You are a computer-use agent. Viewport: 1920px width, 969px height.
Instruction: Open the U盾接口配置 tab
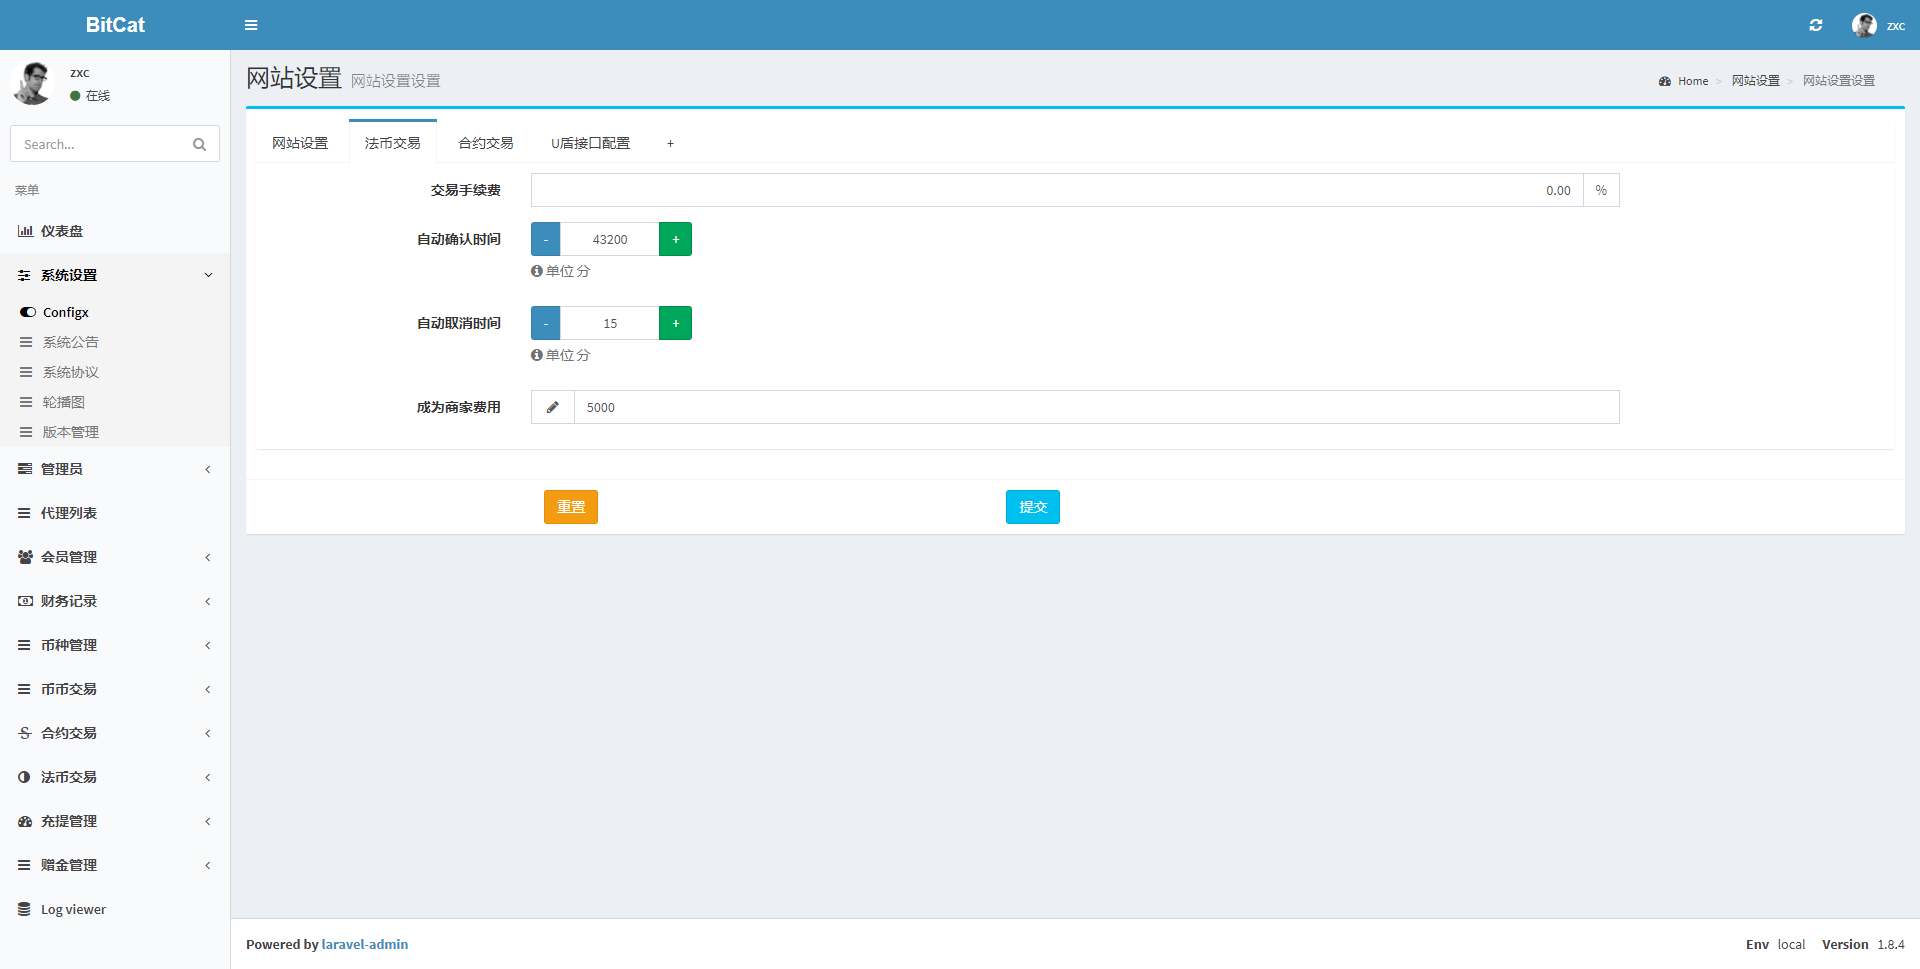590,143
